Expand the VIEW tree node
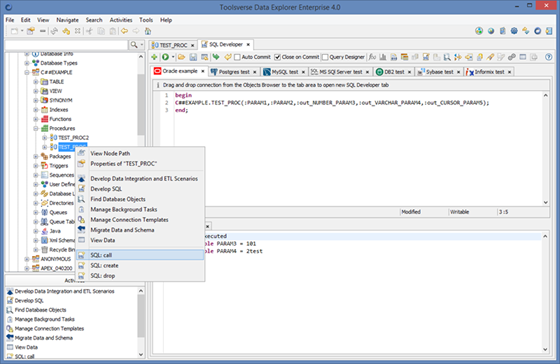560x364 pixels. [36, 91]
